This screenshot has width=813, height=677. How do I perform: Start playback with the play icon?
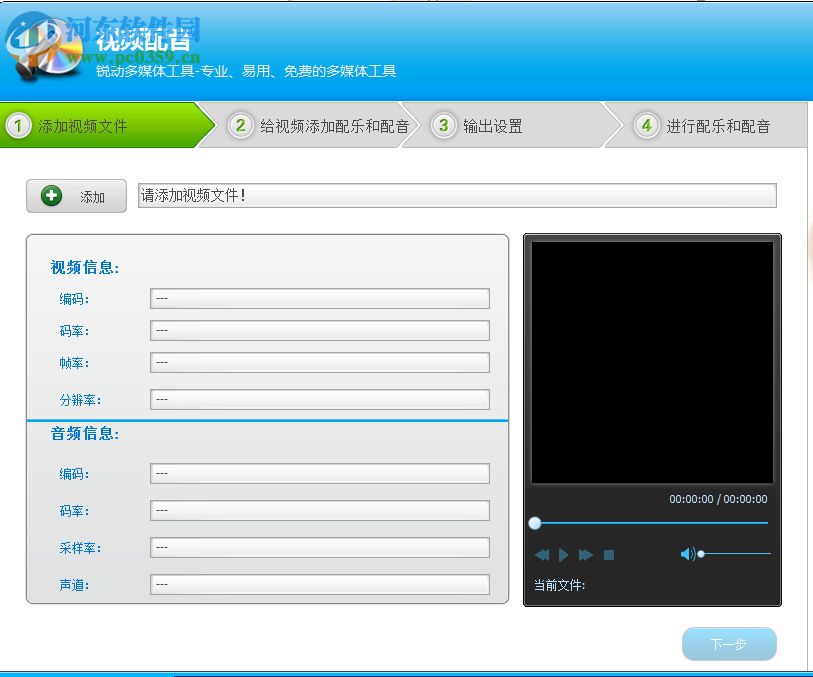(x=564, y=555)
